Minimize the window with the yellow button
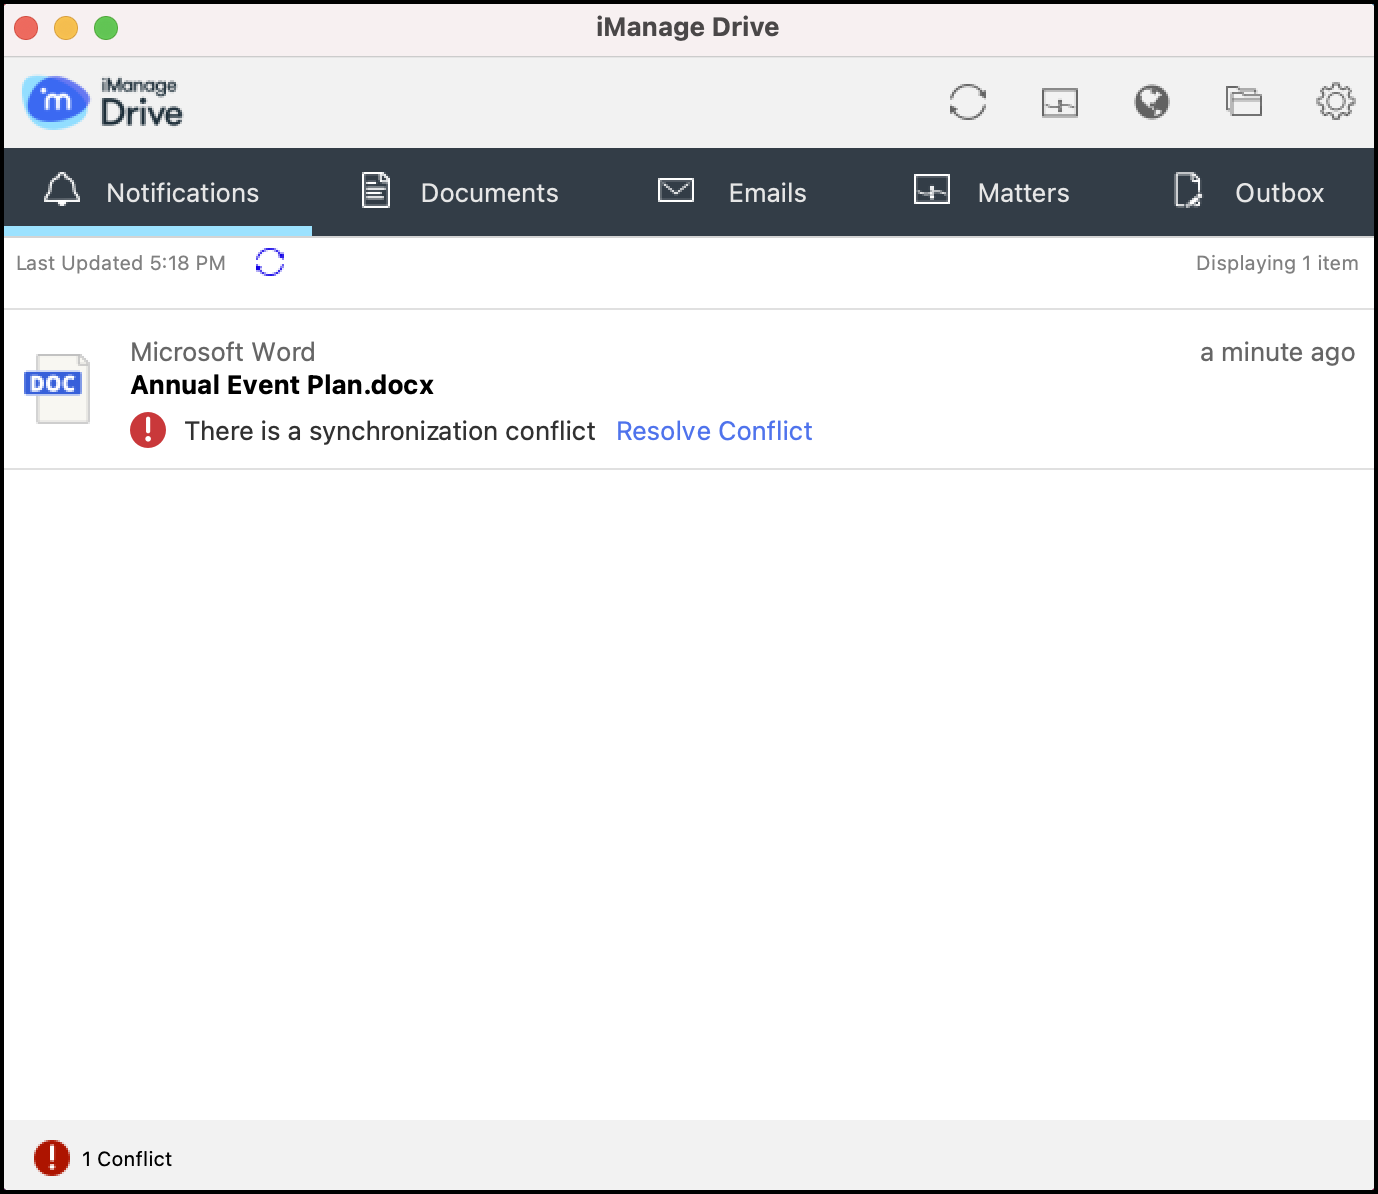 pos(66,28)
